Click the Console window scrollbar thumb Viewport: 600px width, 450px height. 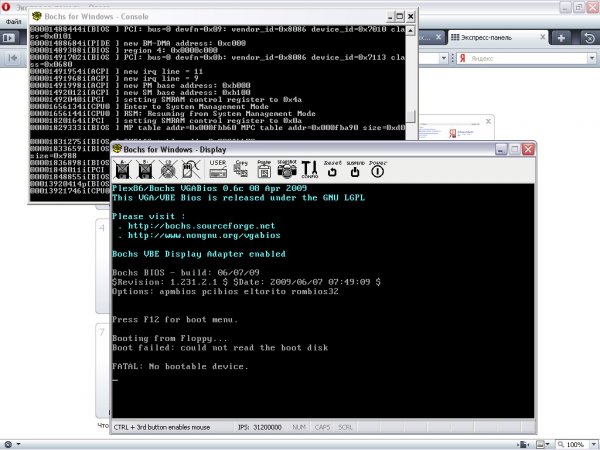tap(410, 116)
